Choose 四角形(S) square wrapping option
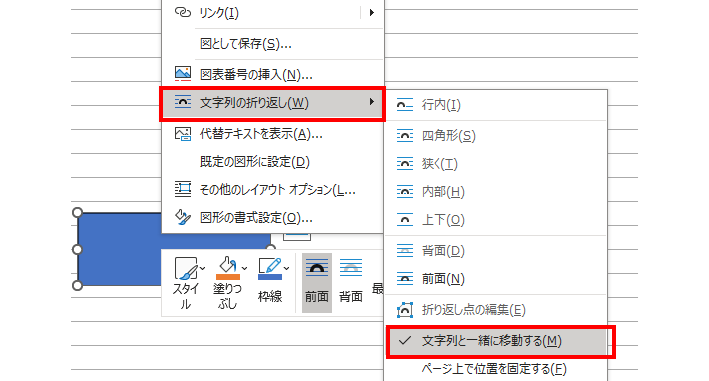The height and width of the screenshot is (381, 709). (x=496, y=136)
